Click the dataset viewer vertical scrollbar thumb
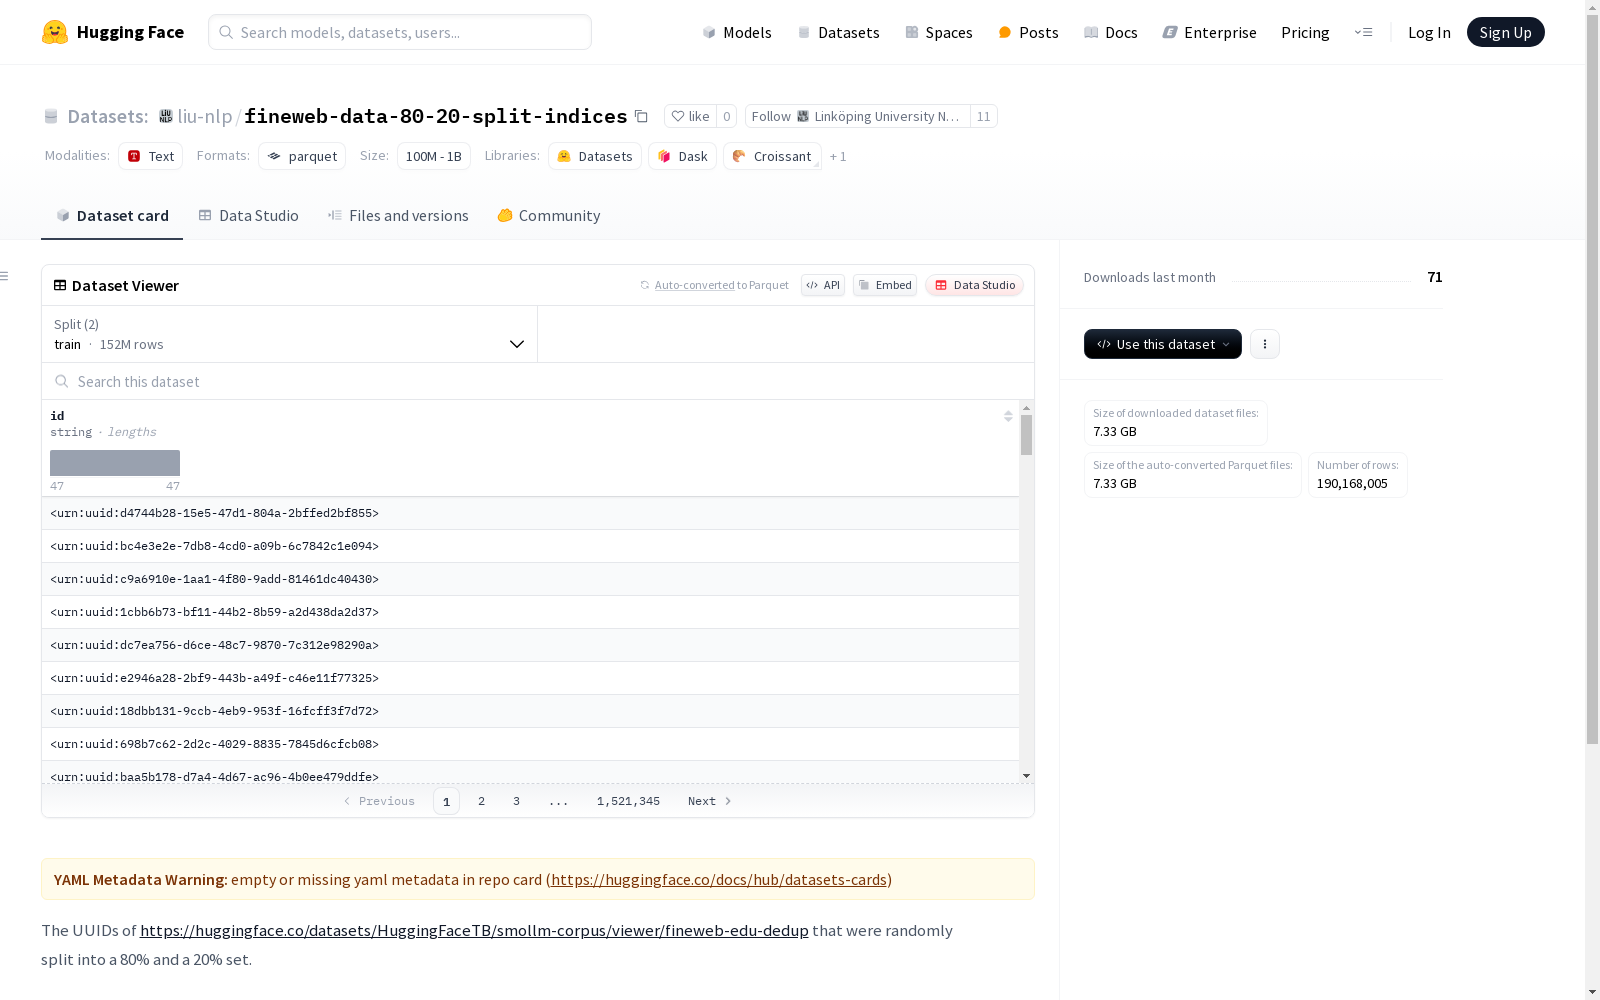 [x=1026, y=435]
